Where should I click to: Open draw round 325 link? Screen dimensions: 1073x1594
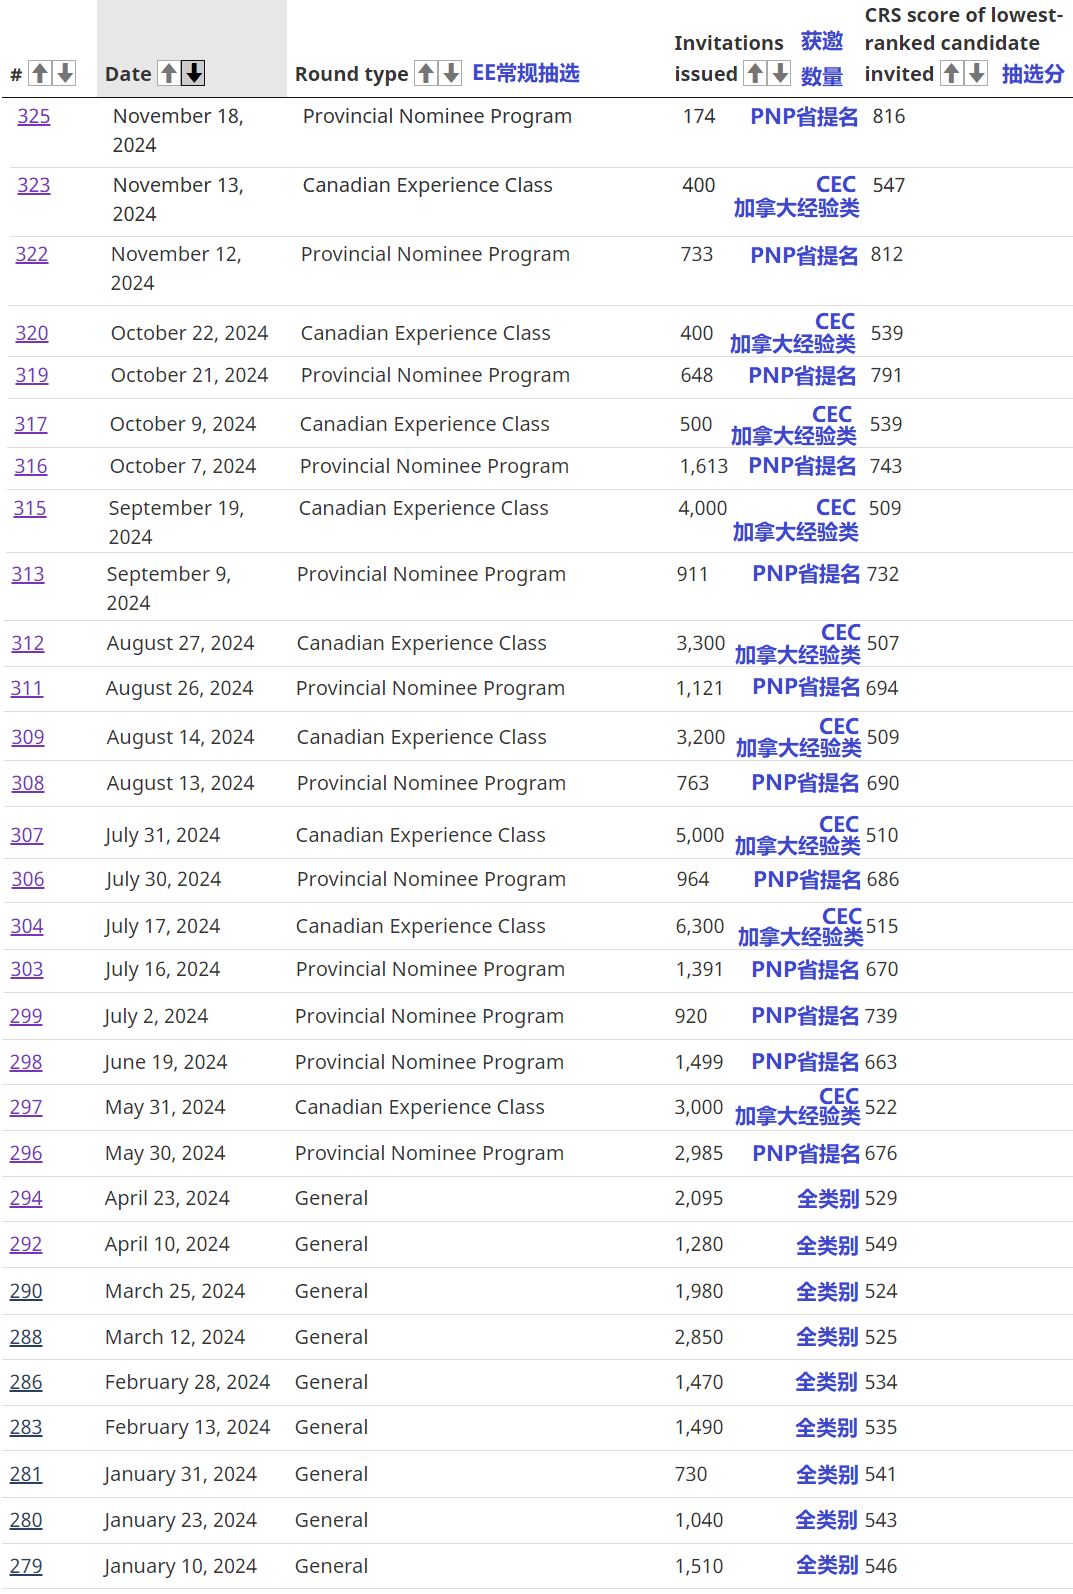(33, 116)
